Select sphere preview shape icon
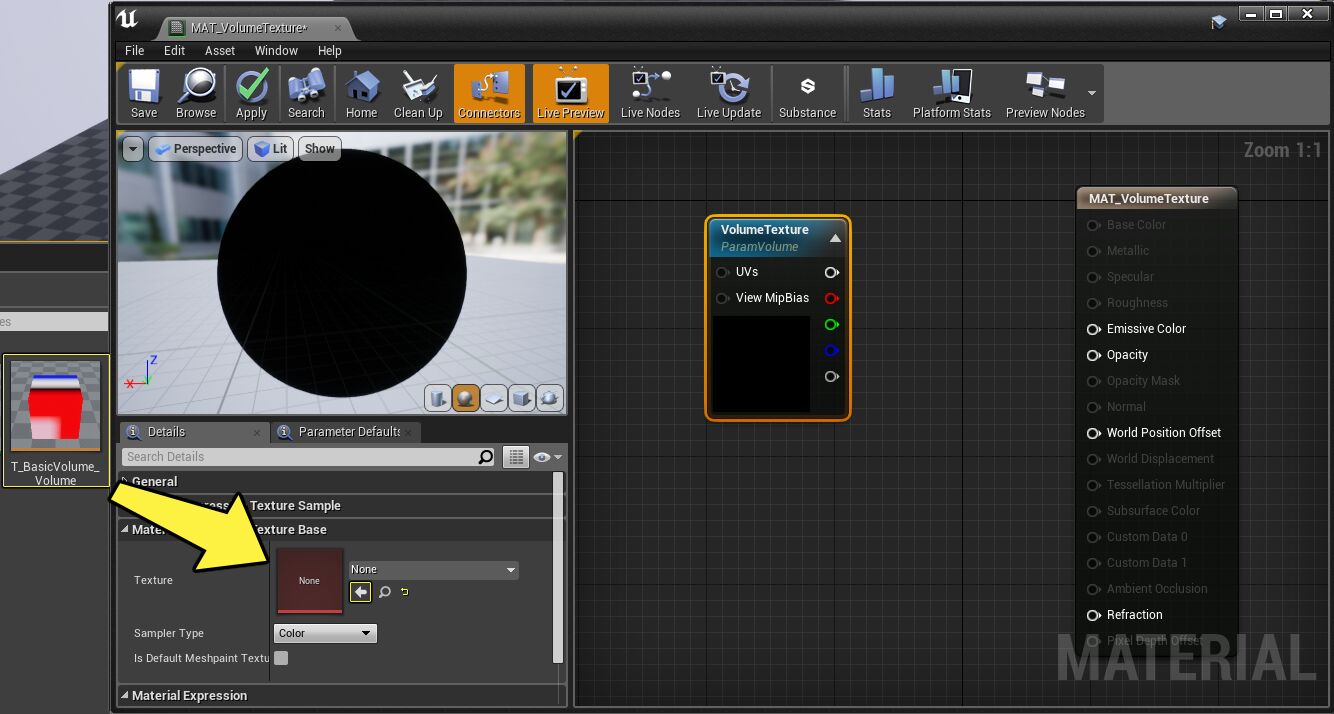 coord(465,399)
